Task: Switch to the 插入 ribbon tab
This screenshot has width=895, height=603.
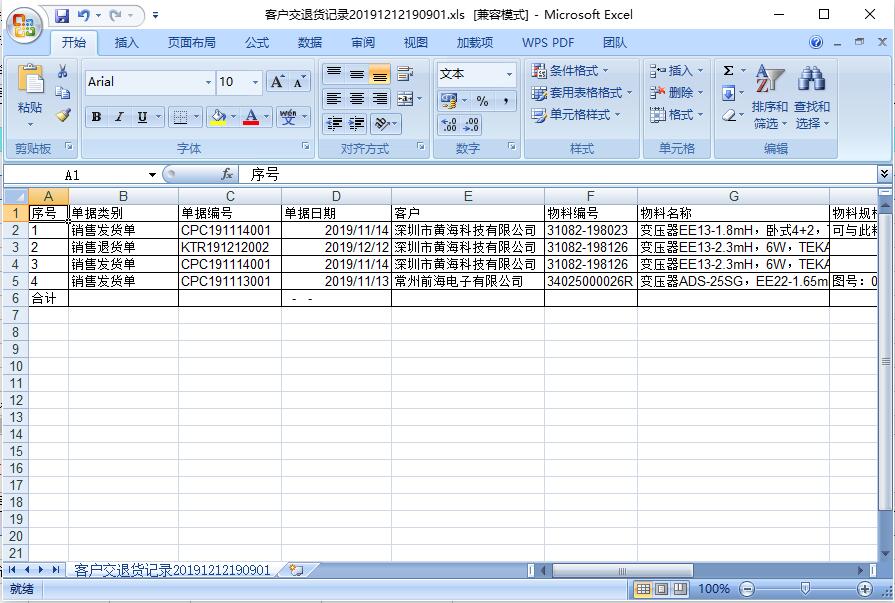Action: (x=127, y=43)
